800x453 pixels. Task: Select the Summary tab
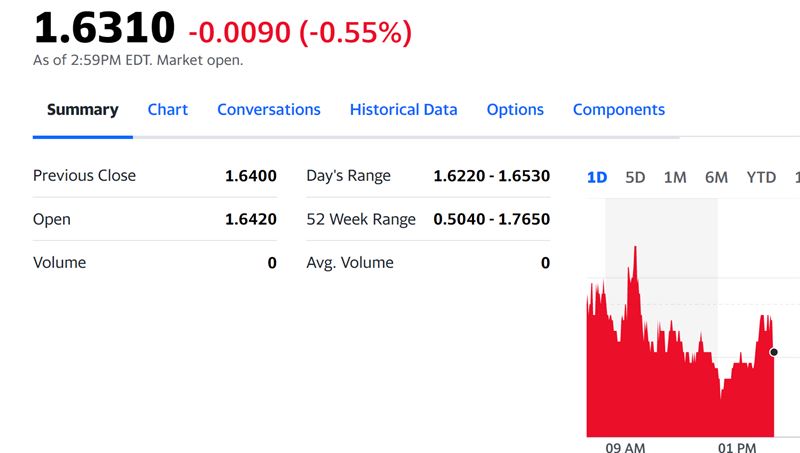[82, 110]
